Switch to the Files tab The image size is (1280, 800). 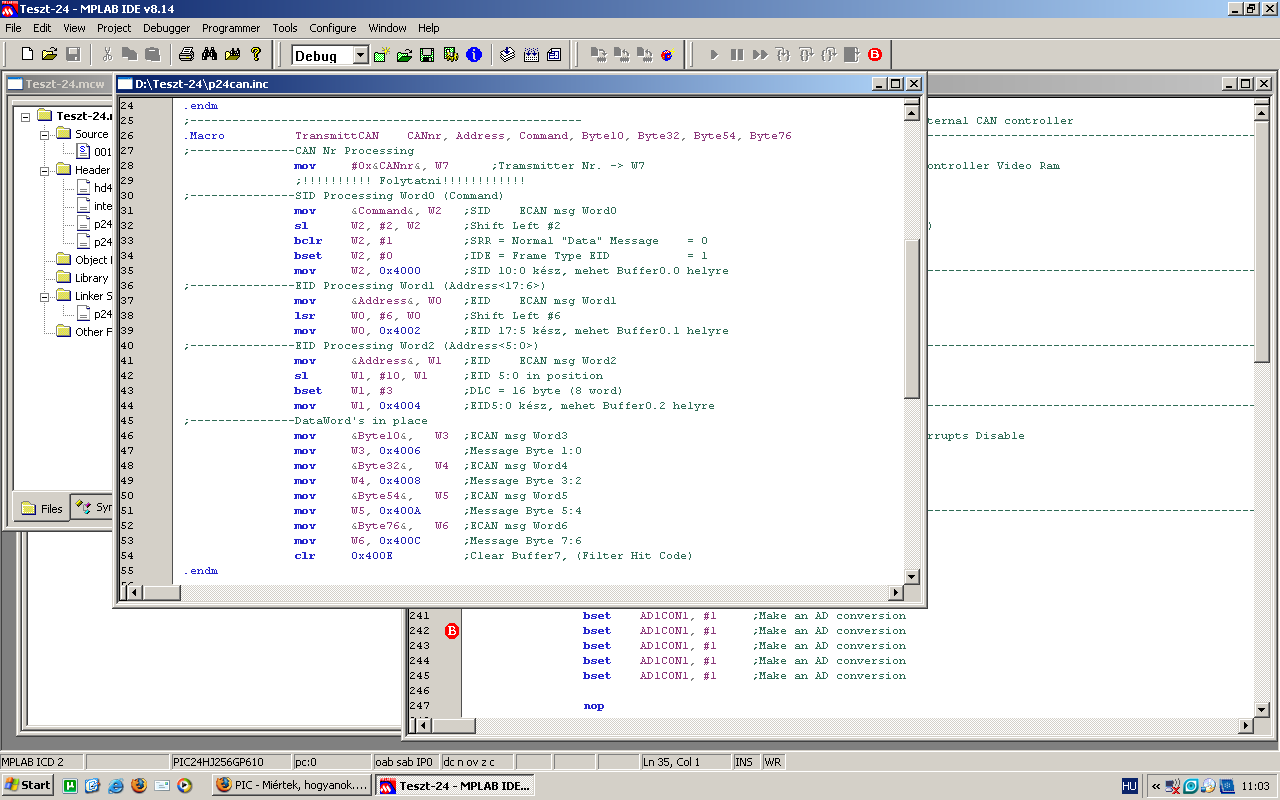pos(42,508)
